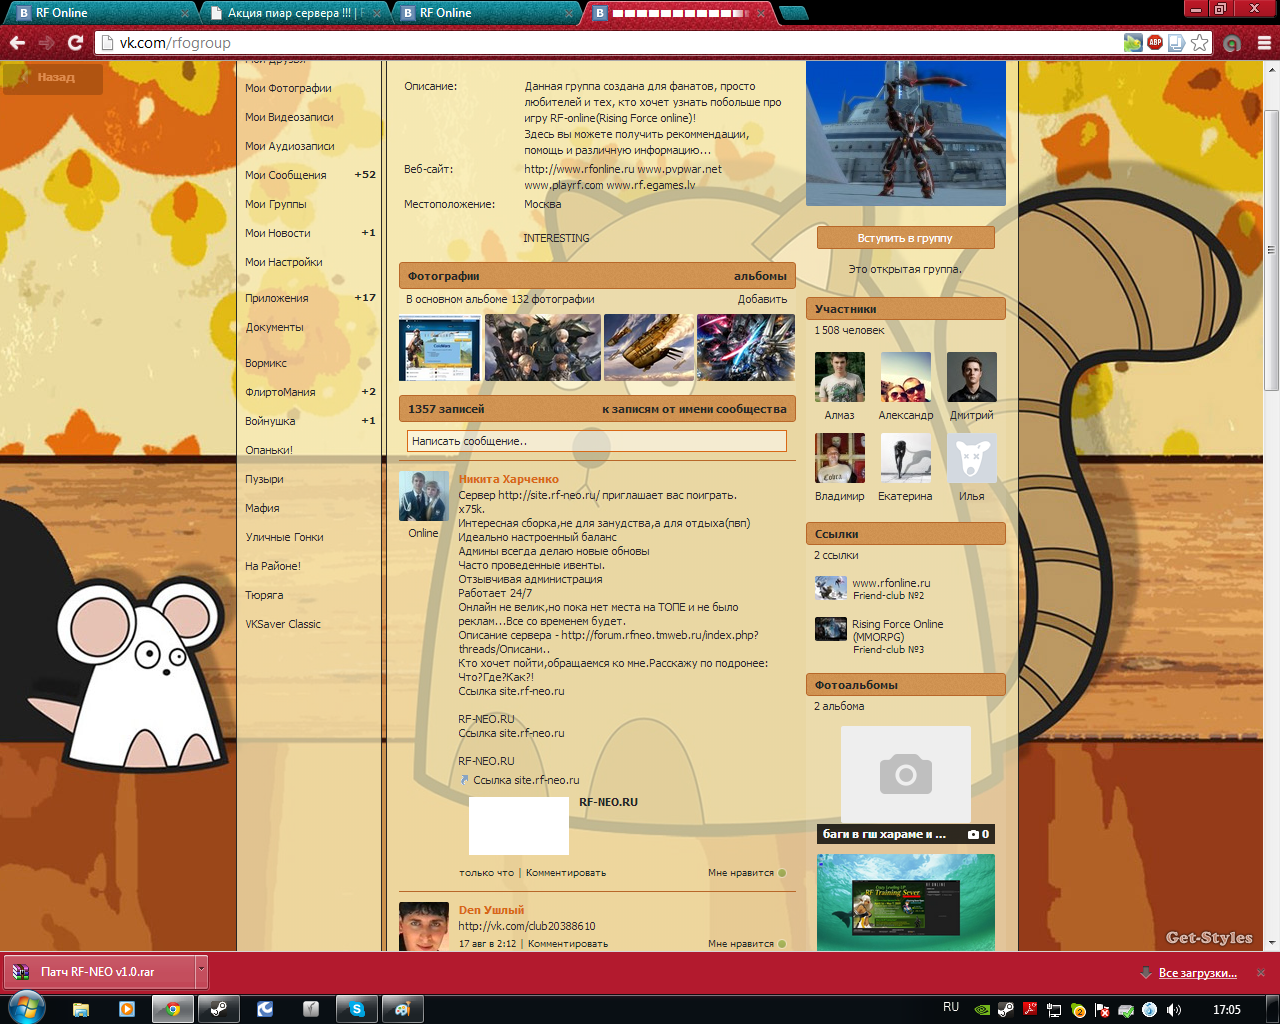Image resolution: width=1280 pixels, height=1024 pixels.
Task: Open Мои Сообщения in left menu
Action: 286,175
